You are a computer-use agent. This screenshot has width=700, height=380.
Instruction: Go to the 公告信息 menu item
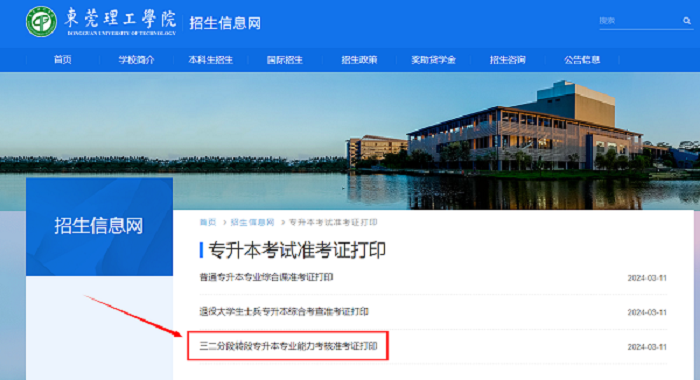582,60
